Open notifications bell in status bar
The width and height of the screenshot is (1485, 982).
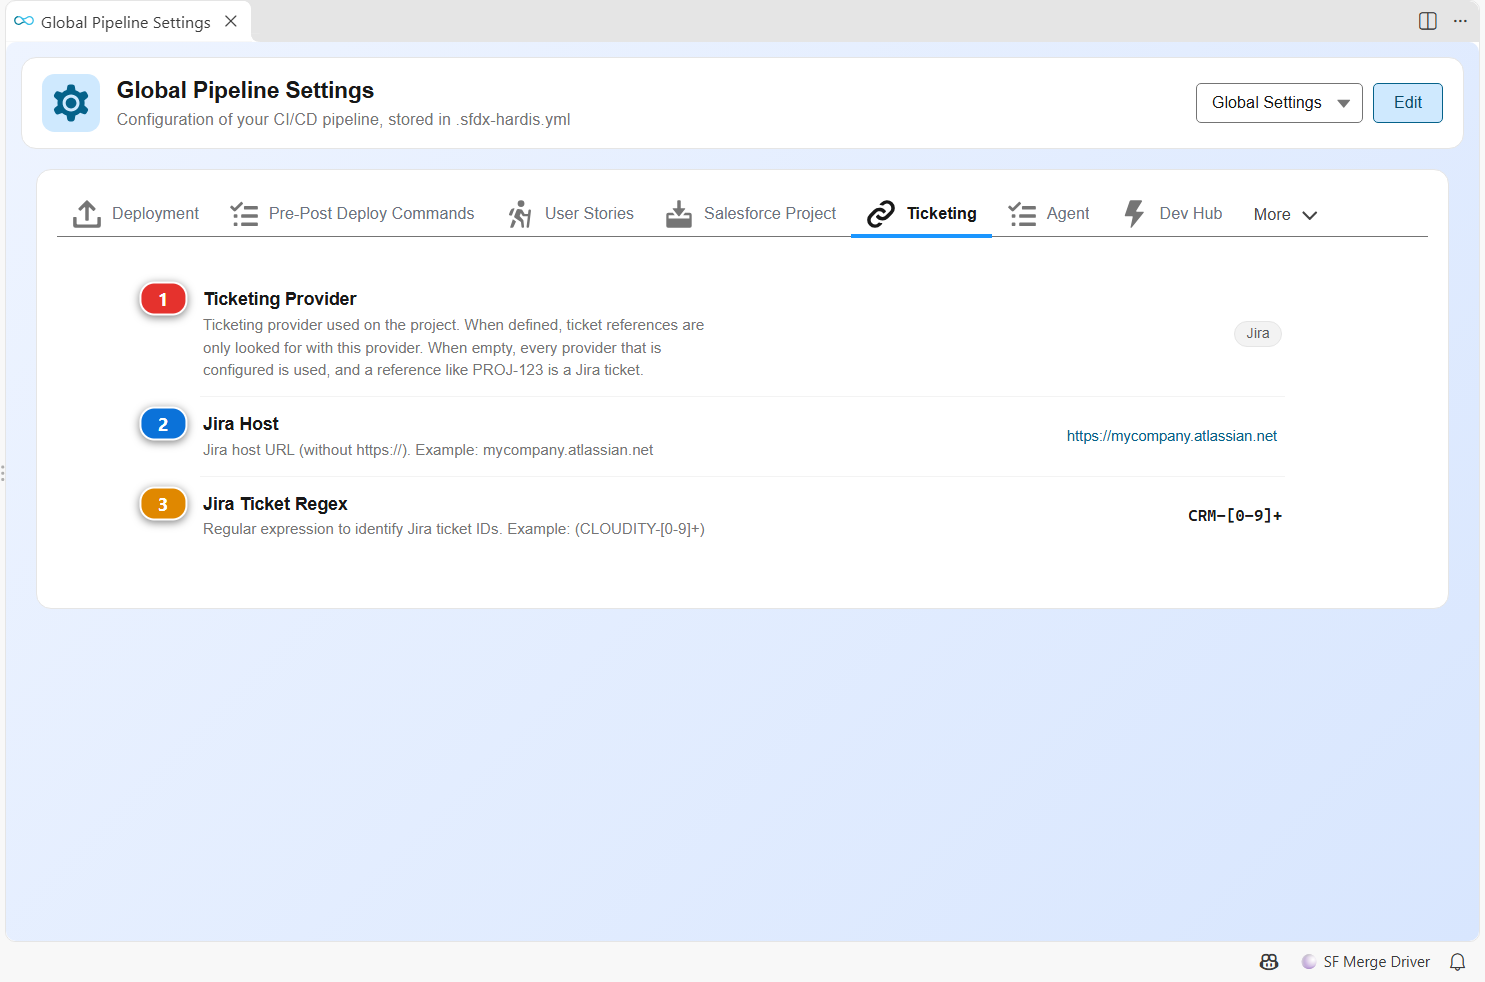tap(1458, 962)
